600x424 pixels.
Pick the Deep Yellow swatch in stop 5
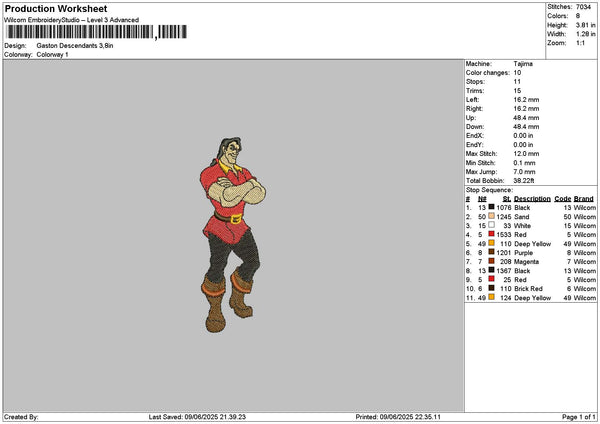[x=491, y=243]
